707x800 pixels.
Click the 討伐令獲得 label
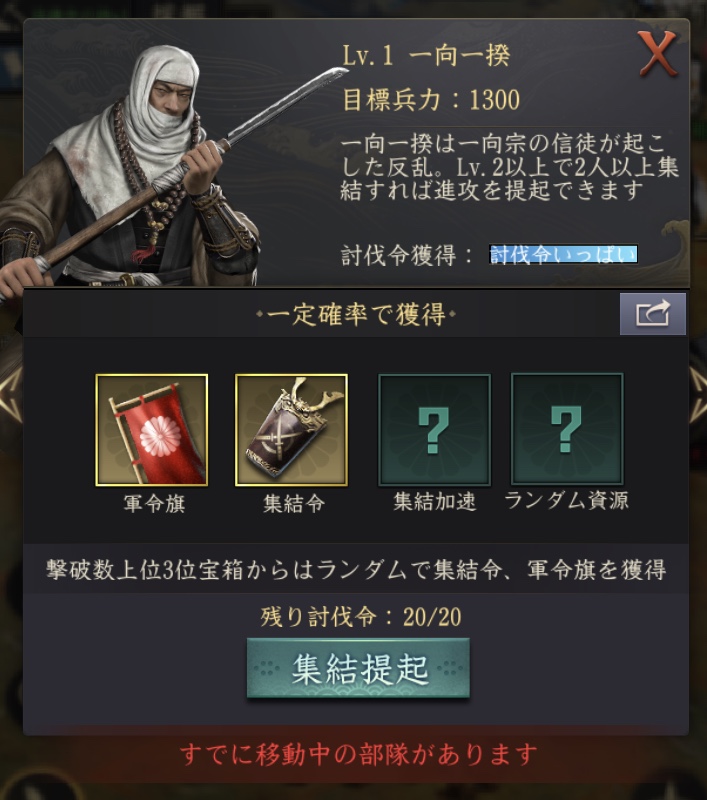[x=407, y=255]
